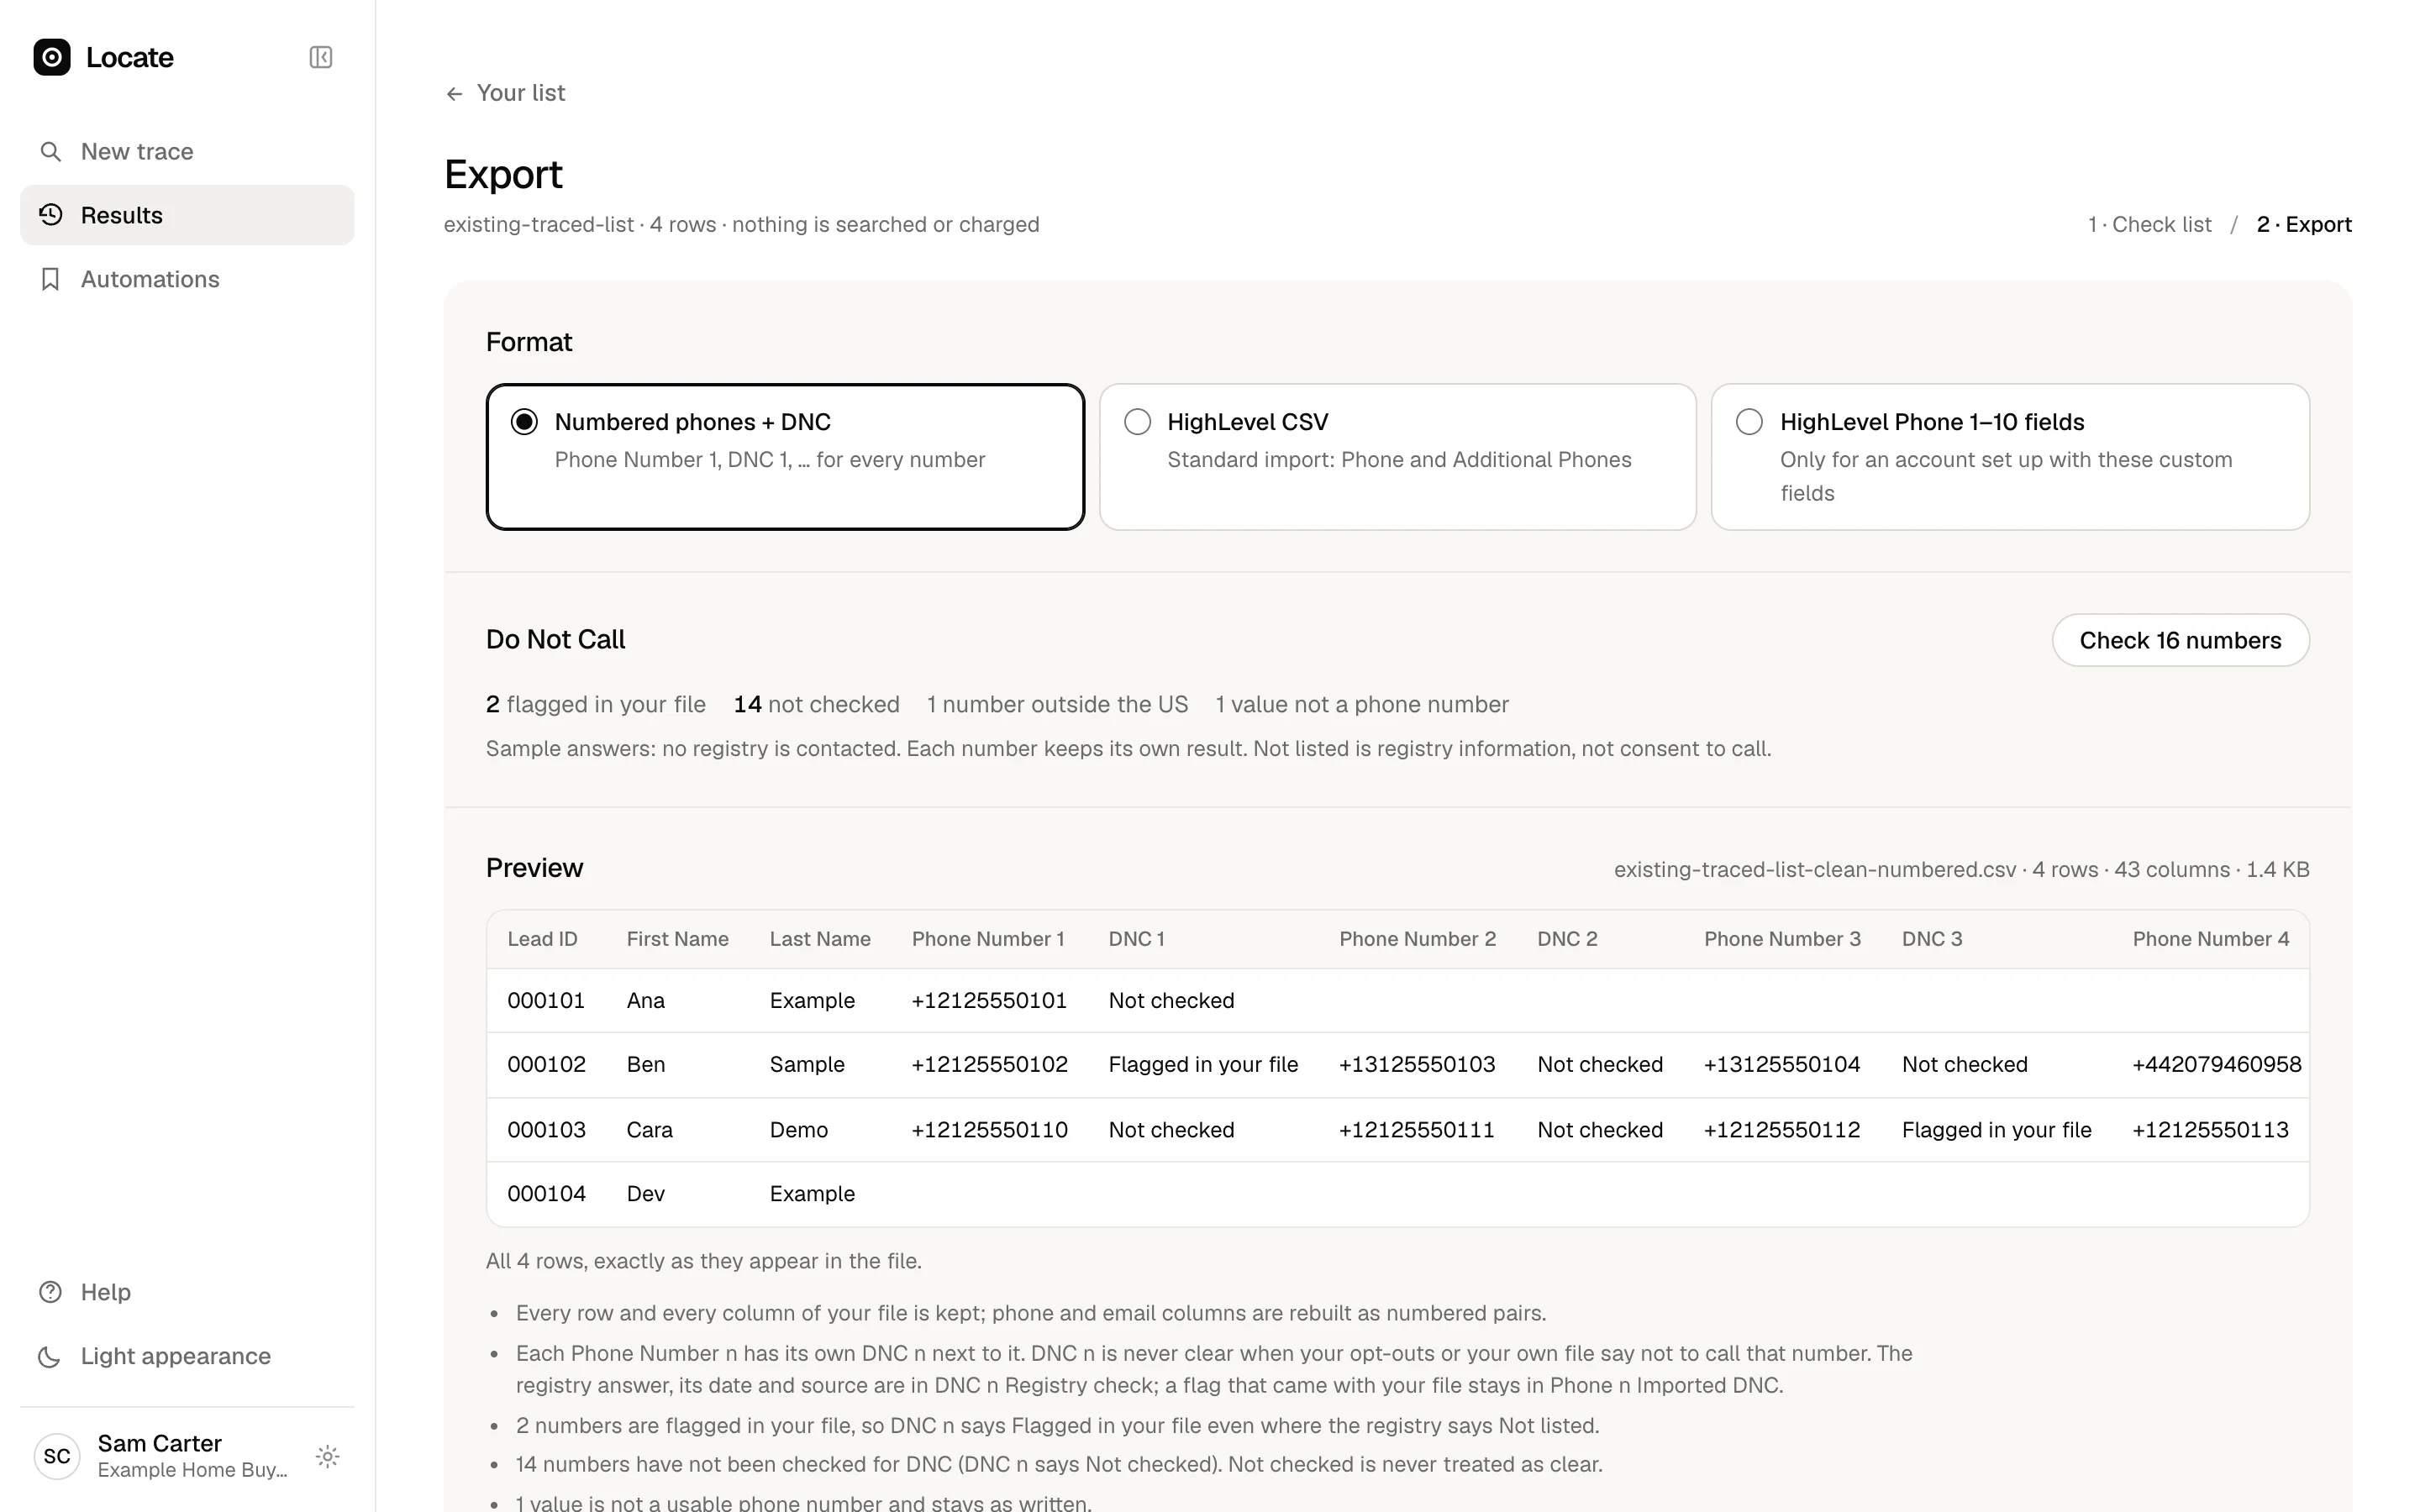Click 2 flagged in your file summary
The image size is (2420, 1512).
click(595, 704)
